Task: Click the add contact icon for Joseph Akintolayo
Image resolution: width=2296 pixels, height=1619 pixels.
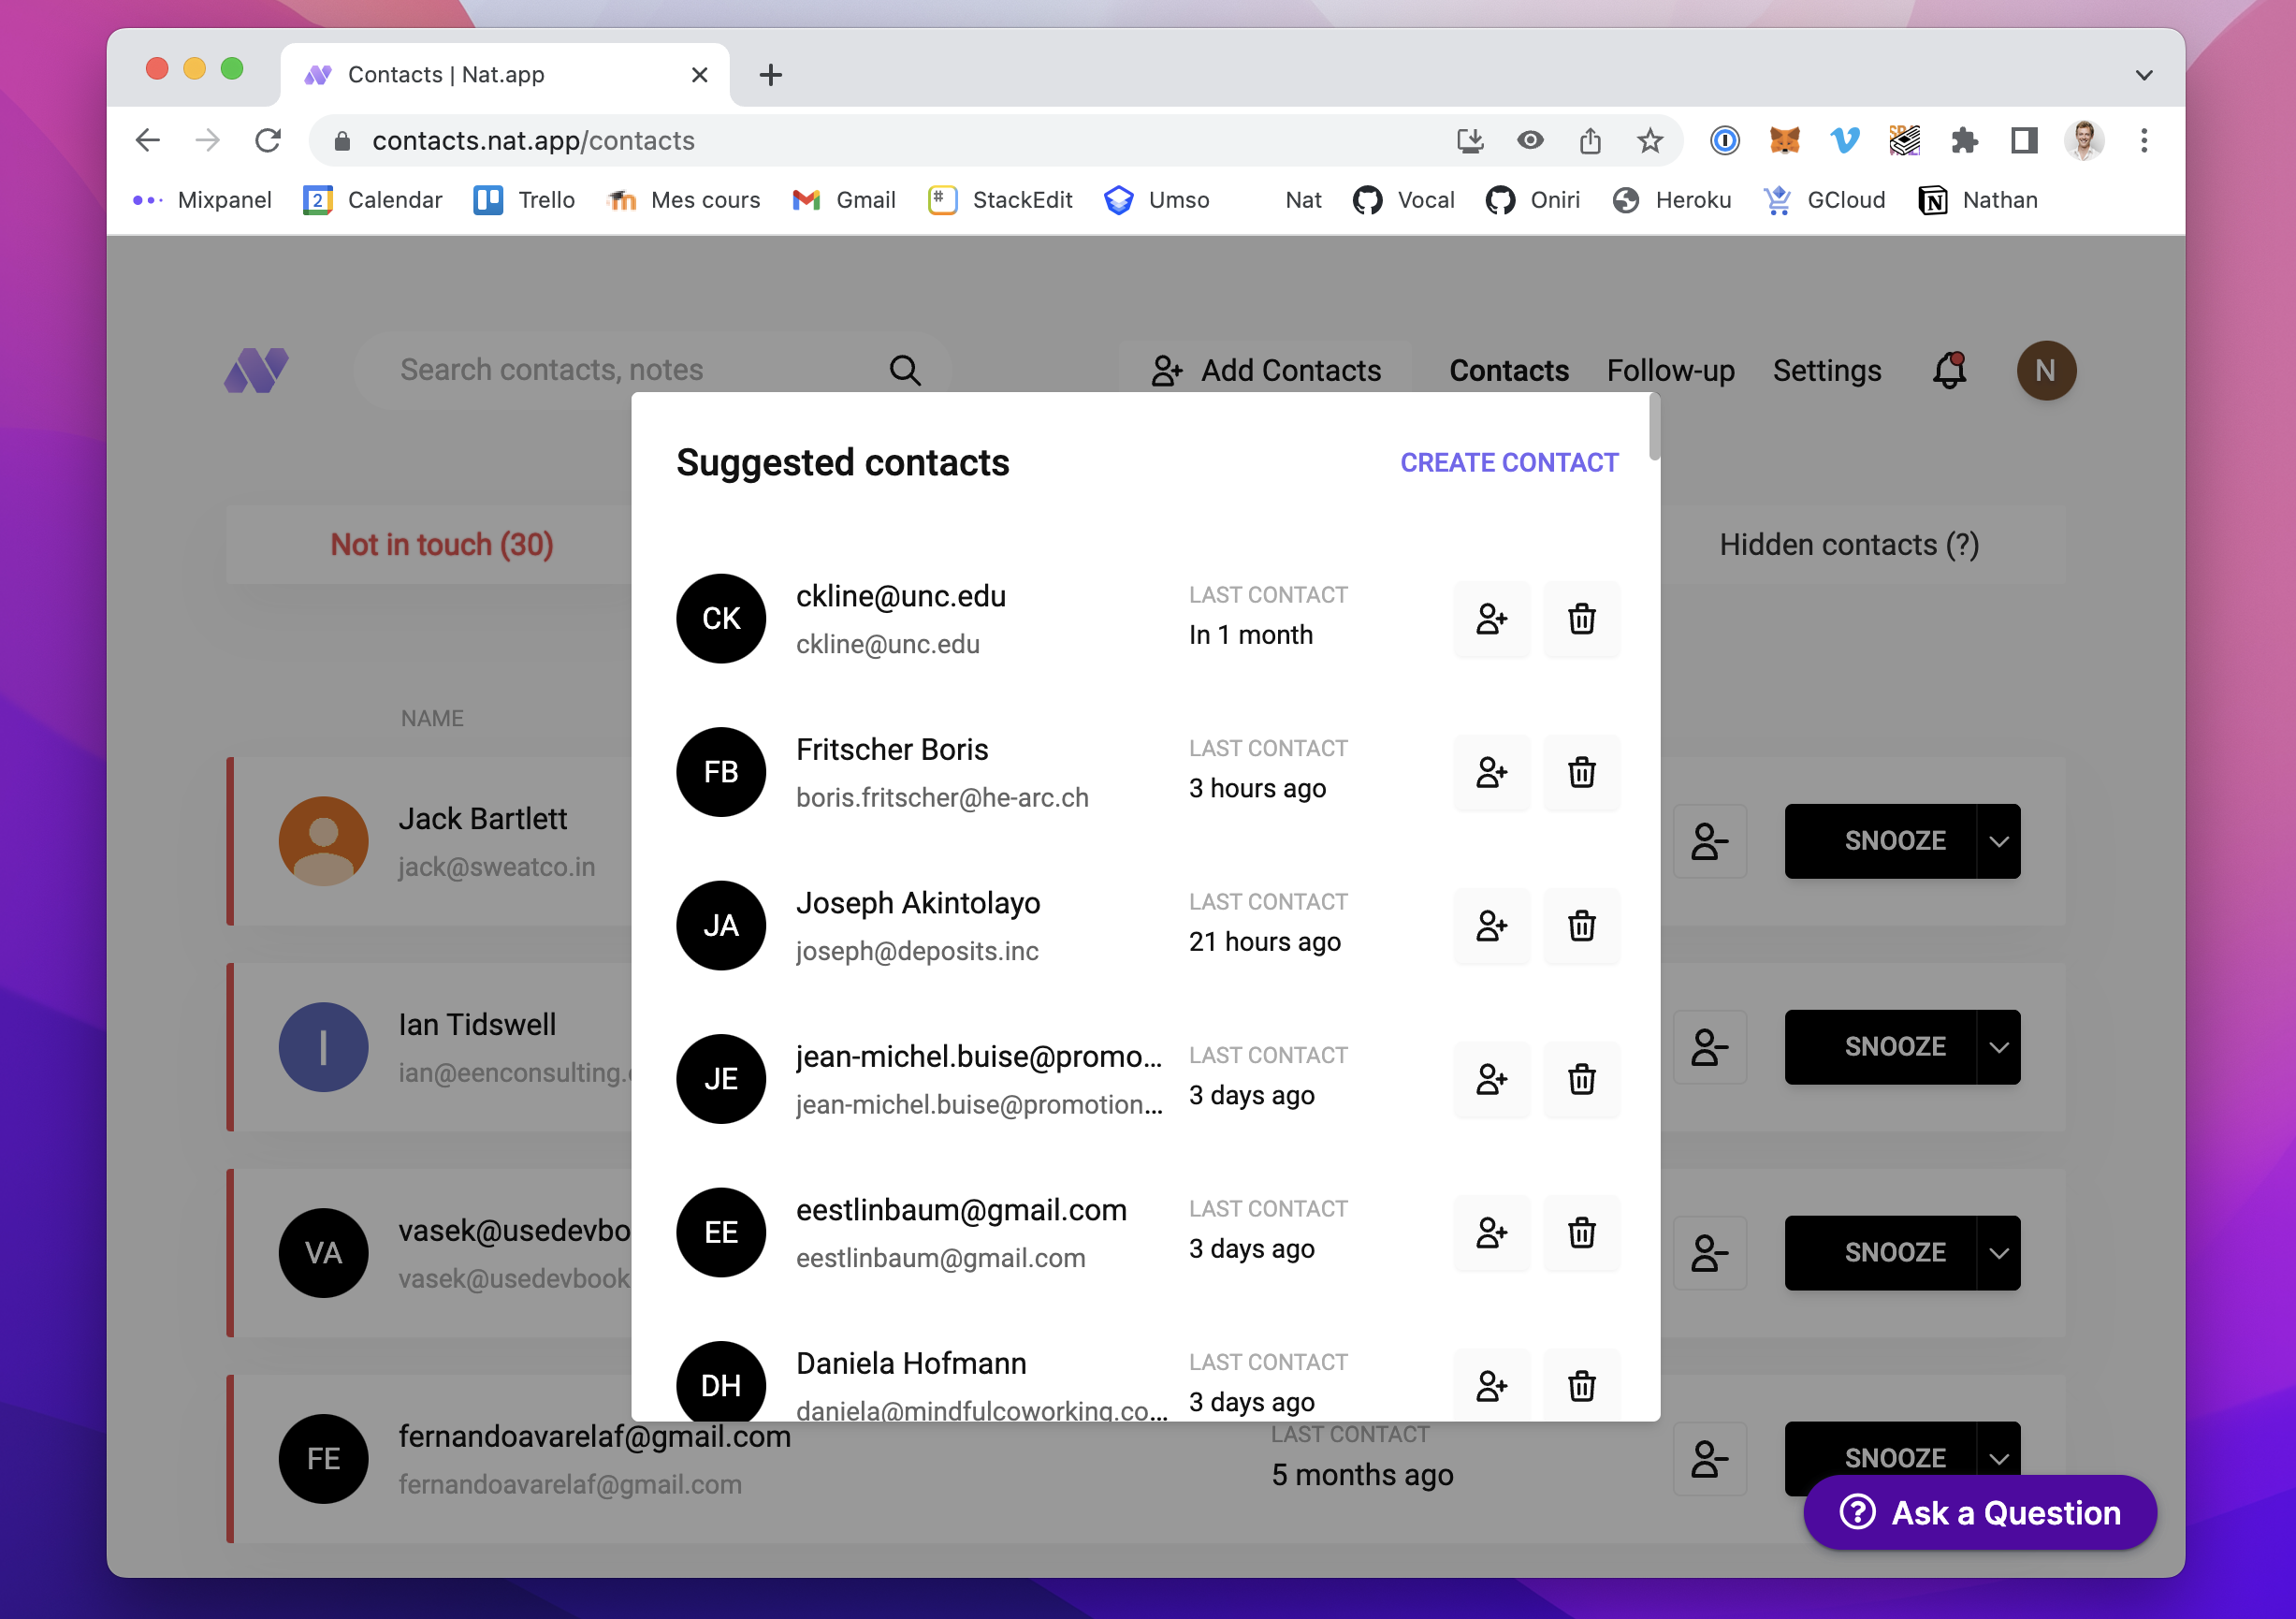Action: tap(1490, 924)
